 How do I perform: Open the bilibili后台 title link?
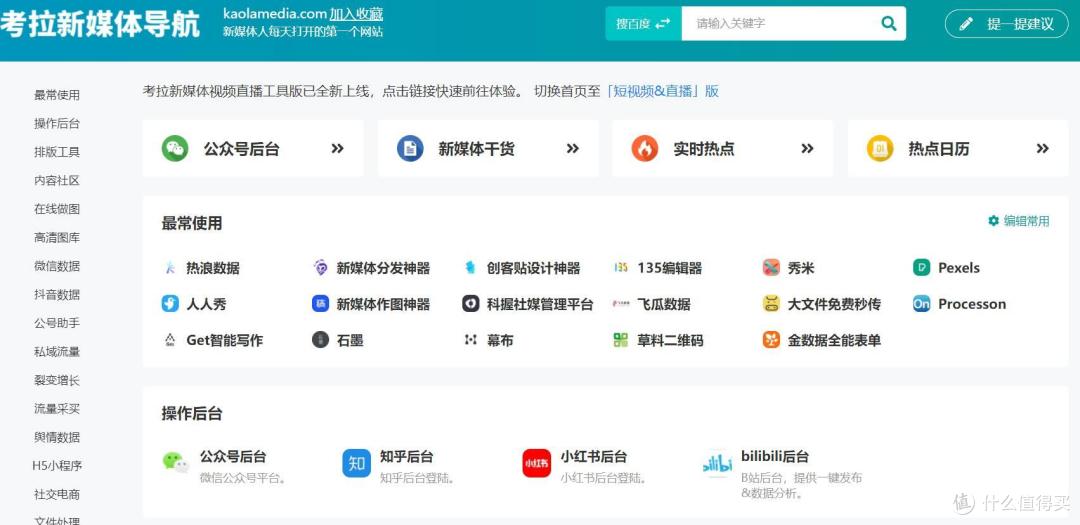tap(775, 456)
